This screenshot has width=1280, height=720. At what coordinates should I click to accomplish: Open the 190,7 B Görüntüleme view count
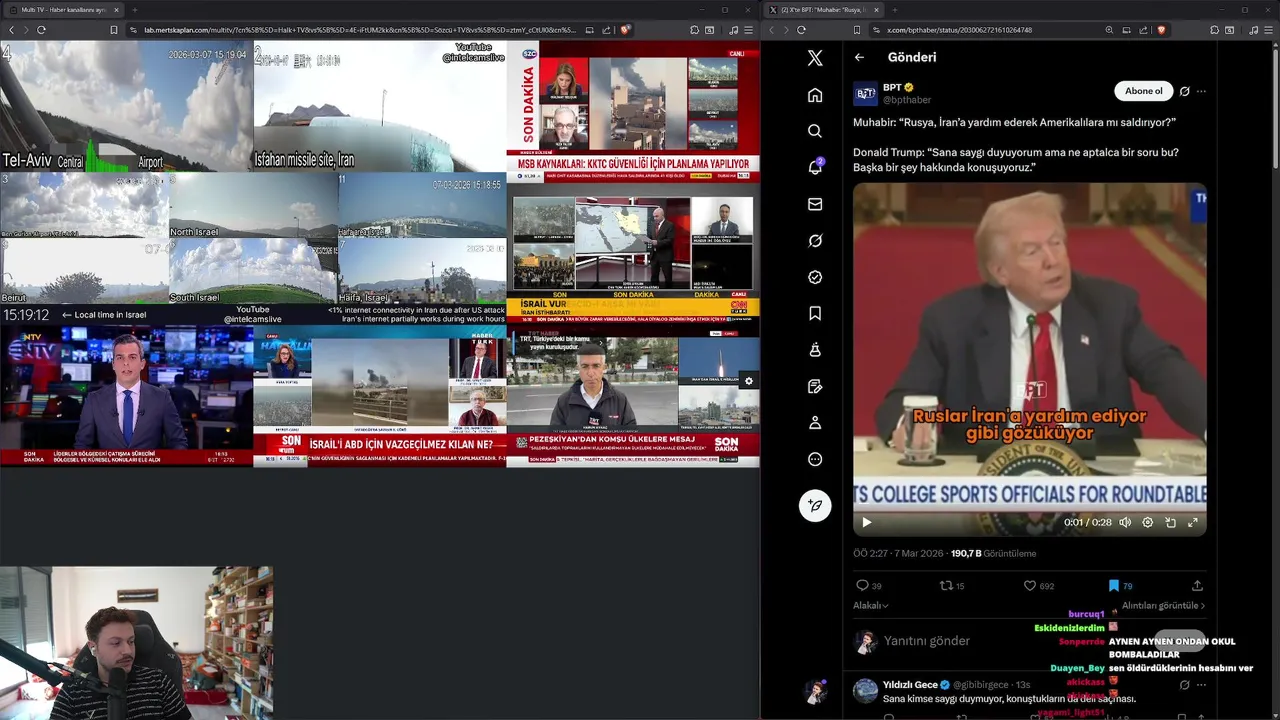(993, 553)
